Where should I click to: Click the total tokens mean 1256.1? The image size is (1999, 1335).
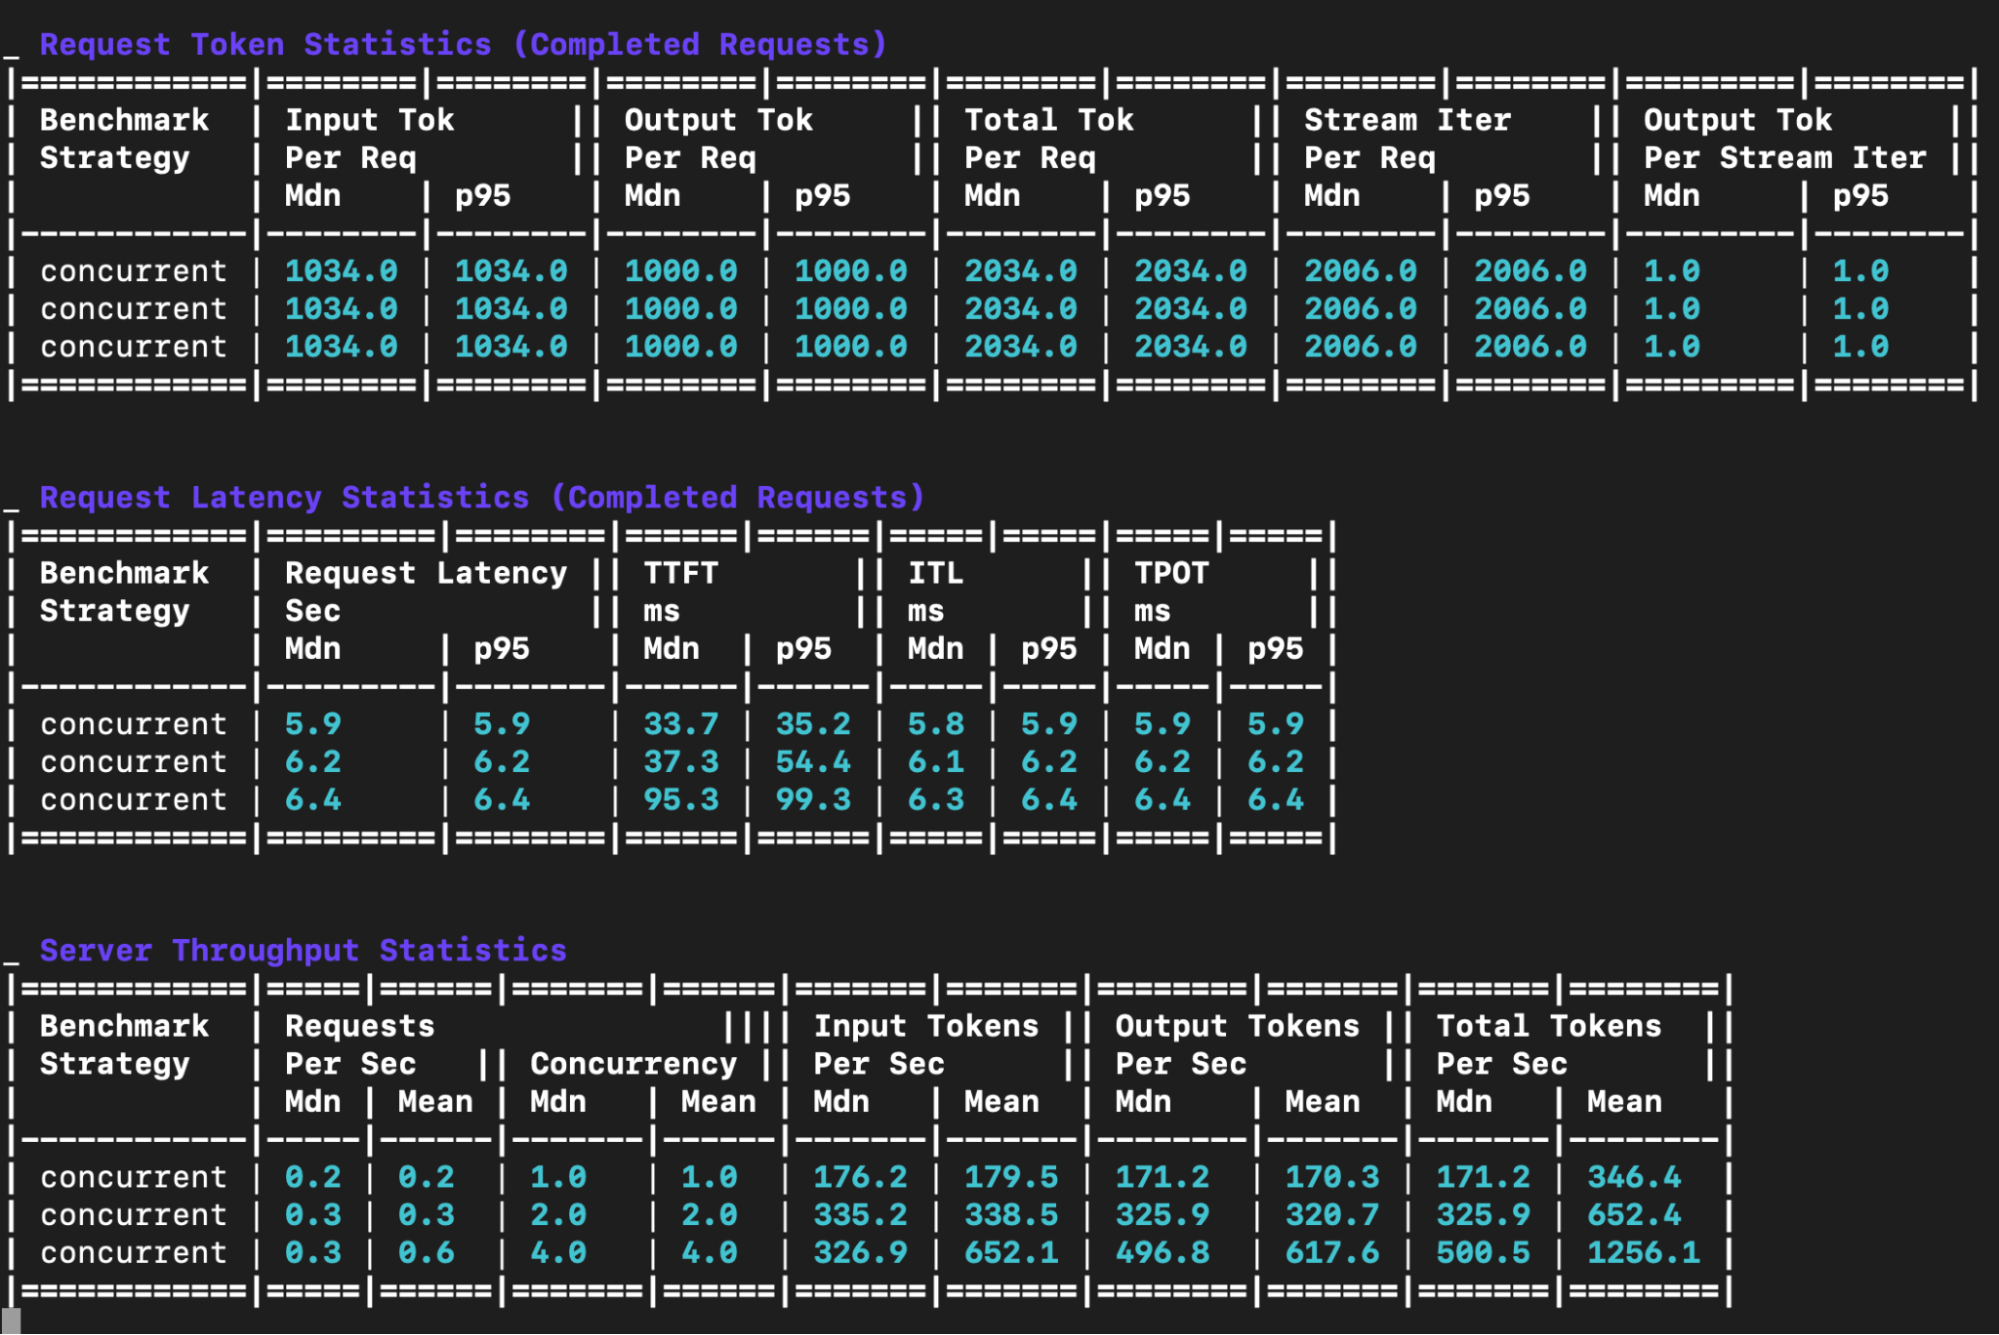click(1643, 1253)
